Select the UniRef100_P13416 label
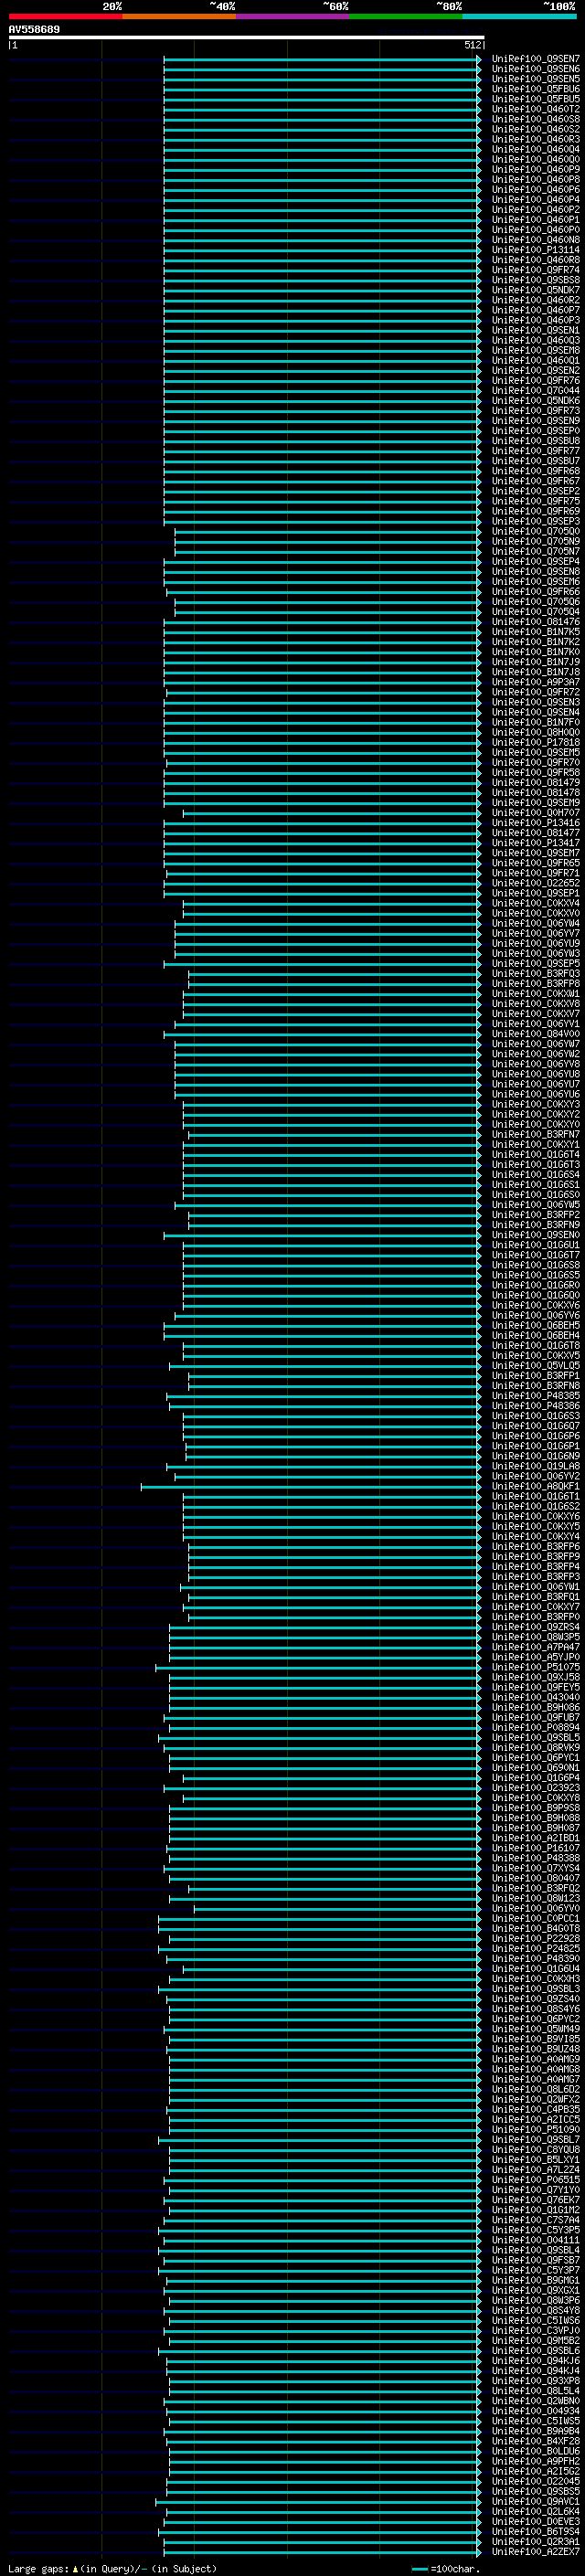 pos(535,823)
